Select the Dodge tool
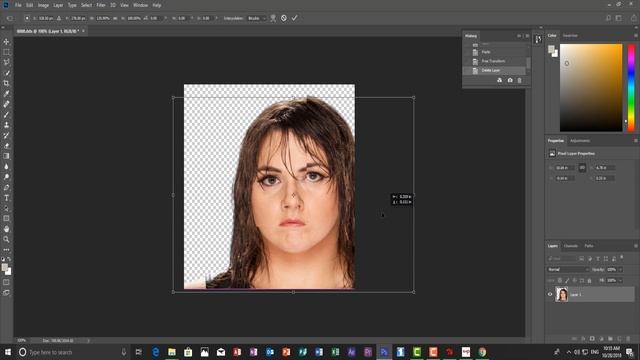Image resolution: width=640 pixels, height=360 pixels. tap(7, 177)
